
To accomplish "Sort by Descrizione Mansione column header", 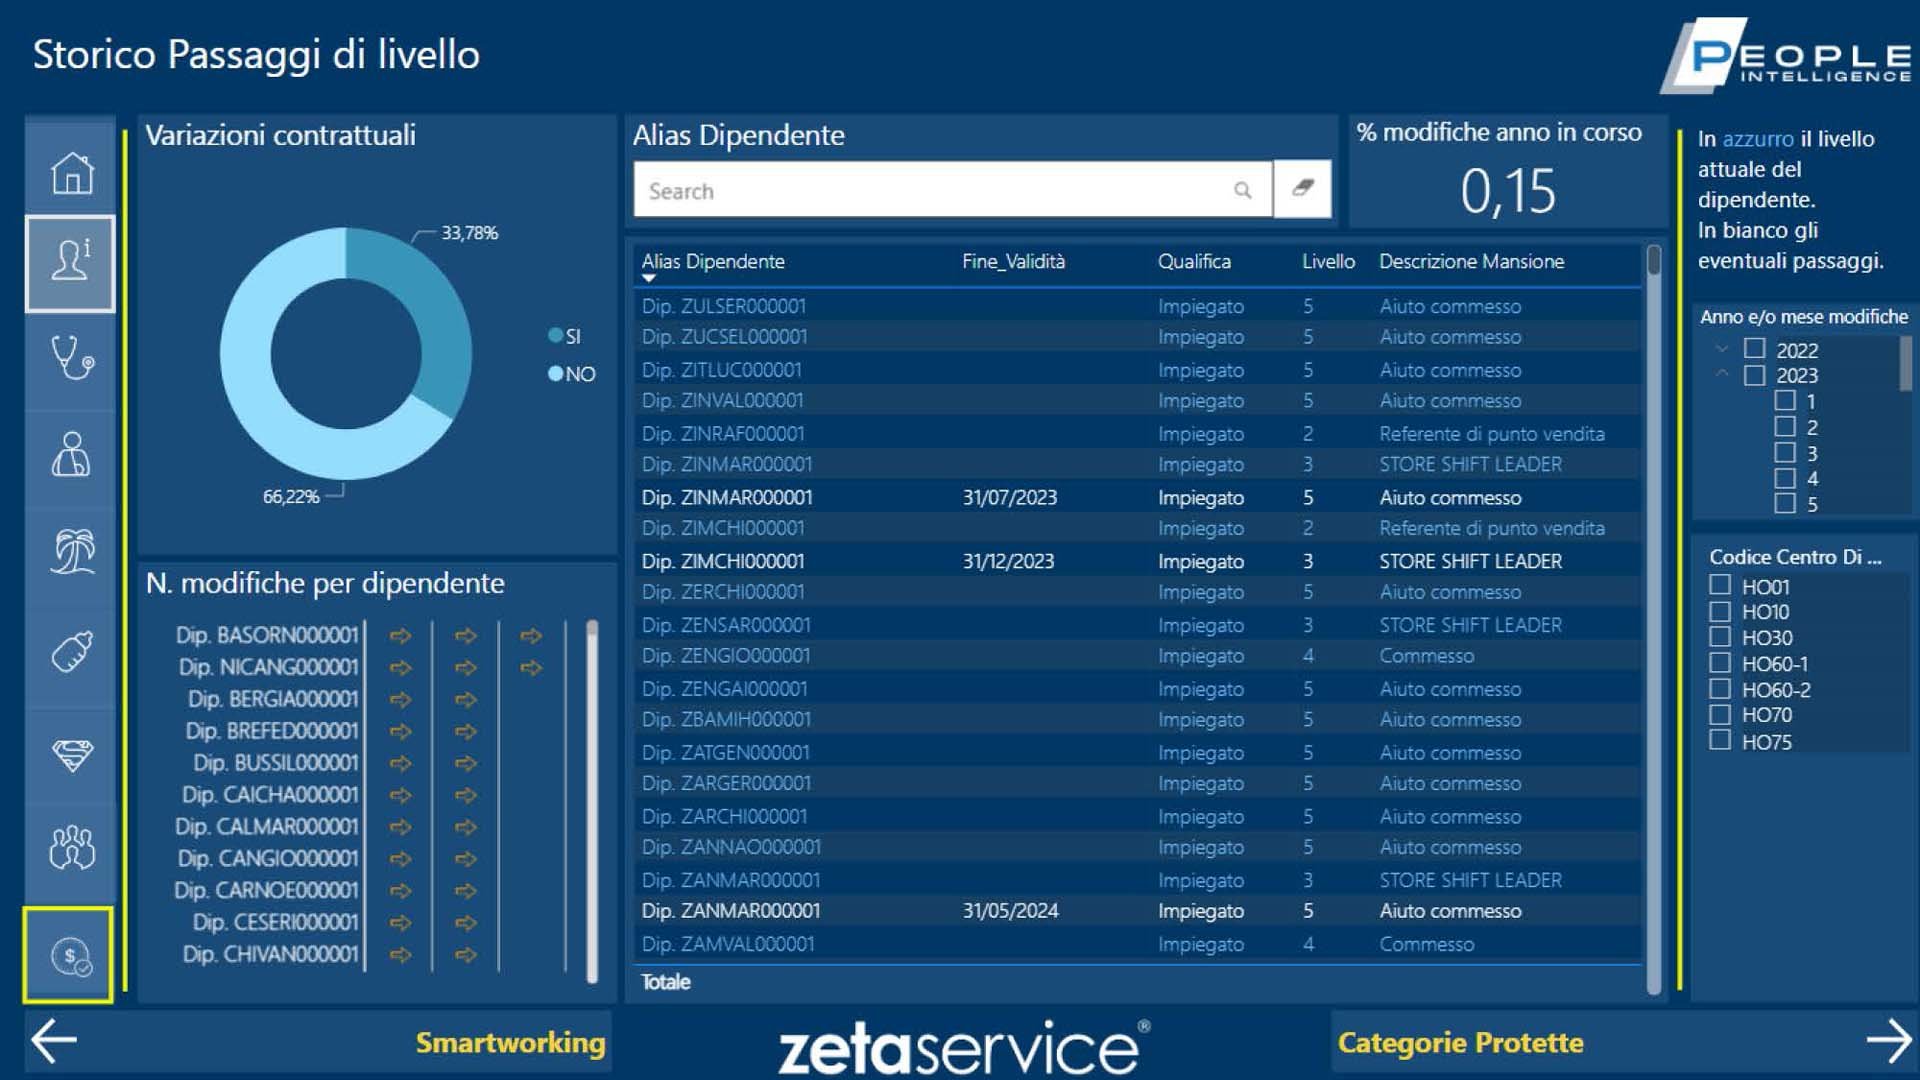I will [1471, 261].
